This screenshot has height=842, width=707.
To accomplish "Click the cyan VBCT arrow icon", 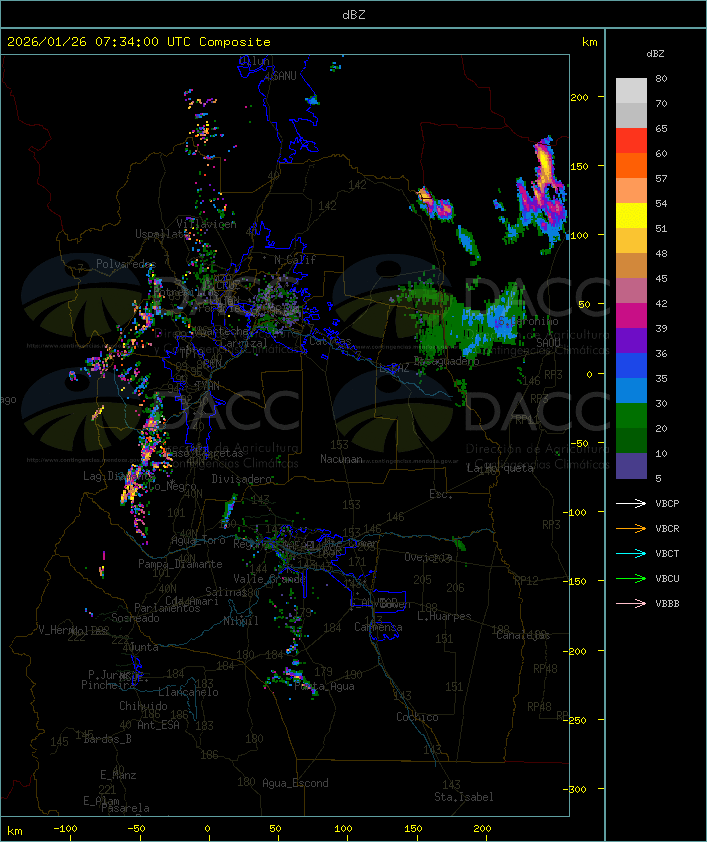I will click(x=632, y=553).
